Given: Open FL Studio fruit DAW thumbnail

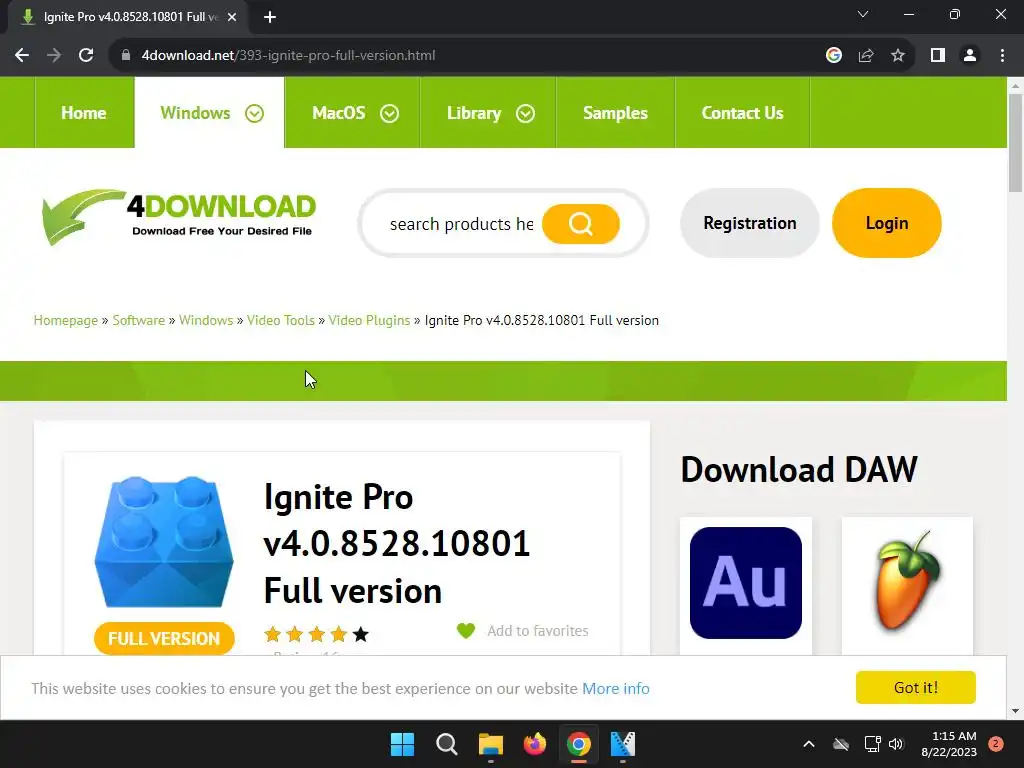Looking at the screenshot, I should pos(907,581).
